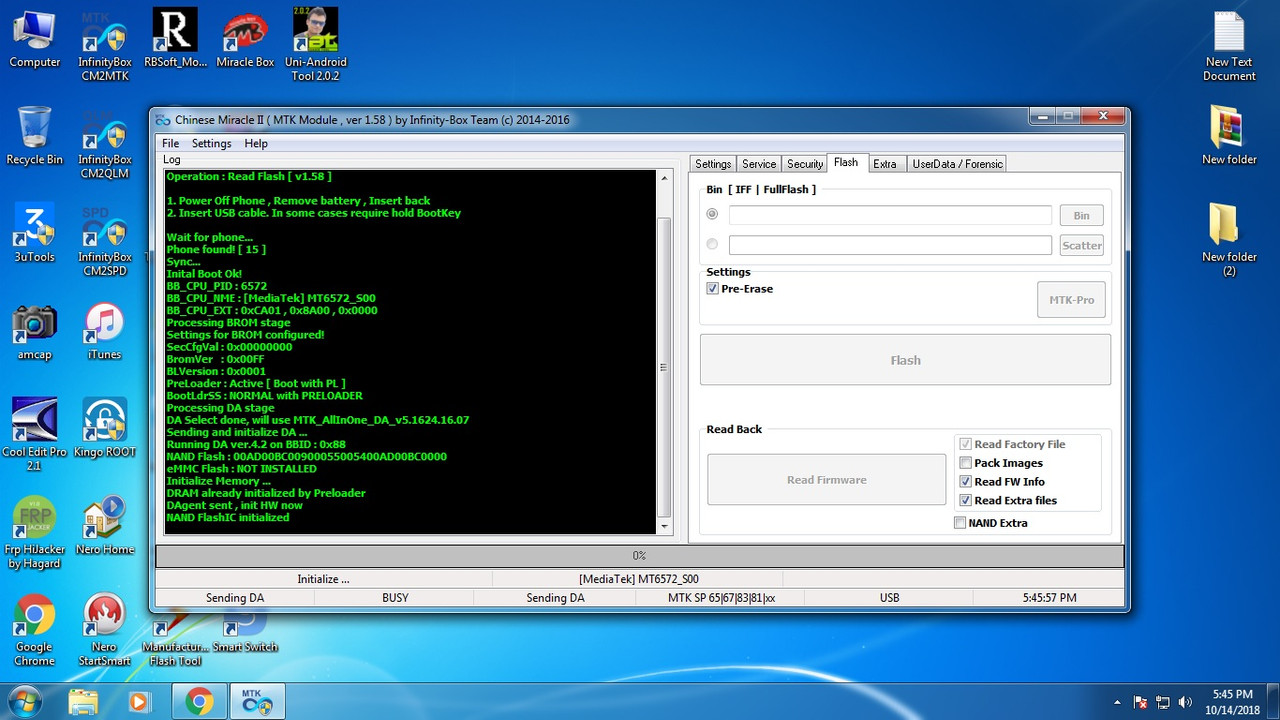The height and width of the screenshot is (720, 1280).
Task: Open New Text Document on desktop
Action: coord(1229,47)
